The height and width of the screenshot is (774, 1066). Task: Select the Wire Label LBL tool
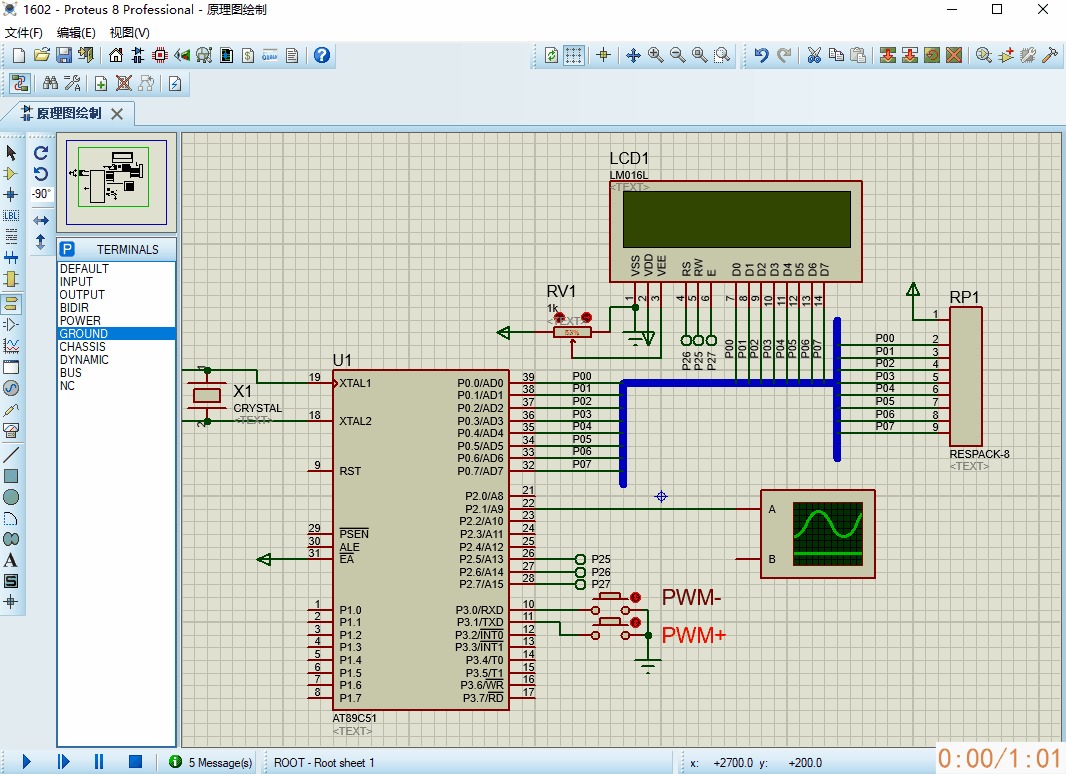(x=11, y=216)
